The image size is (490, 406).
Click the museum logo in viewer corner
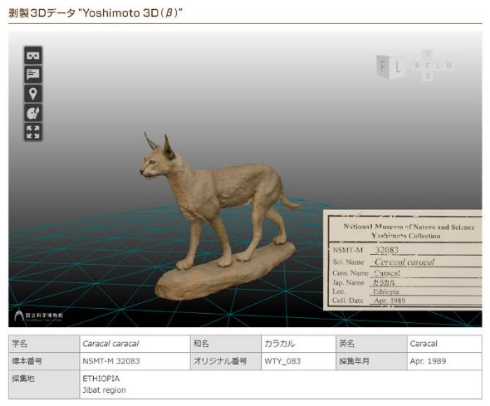click(x=38, y=316)
